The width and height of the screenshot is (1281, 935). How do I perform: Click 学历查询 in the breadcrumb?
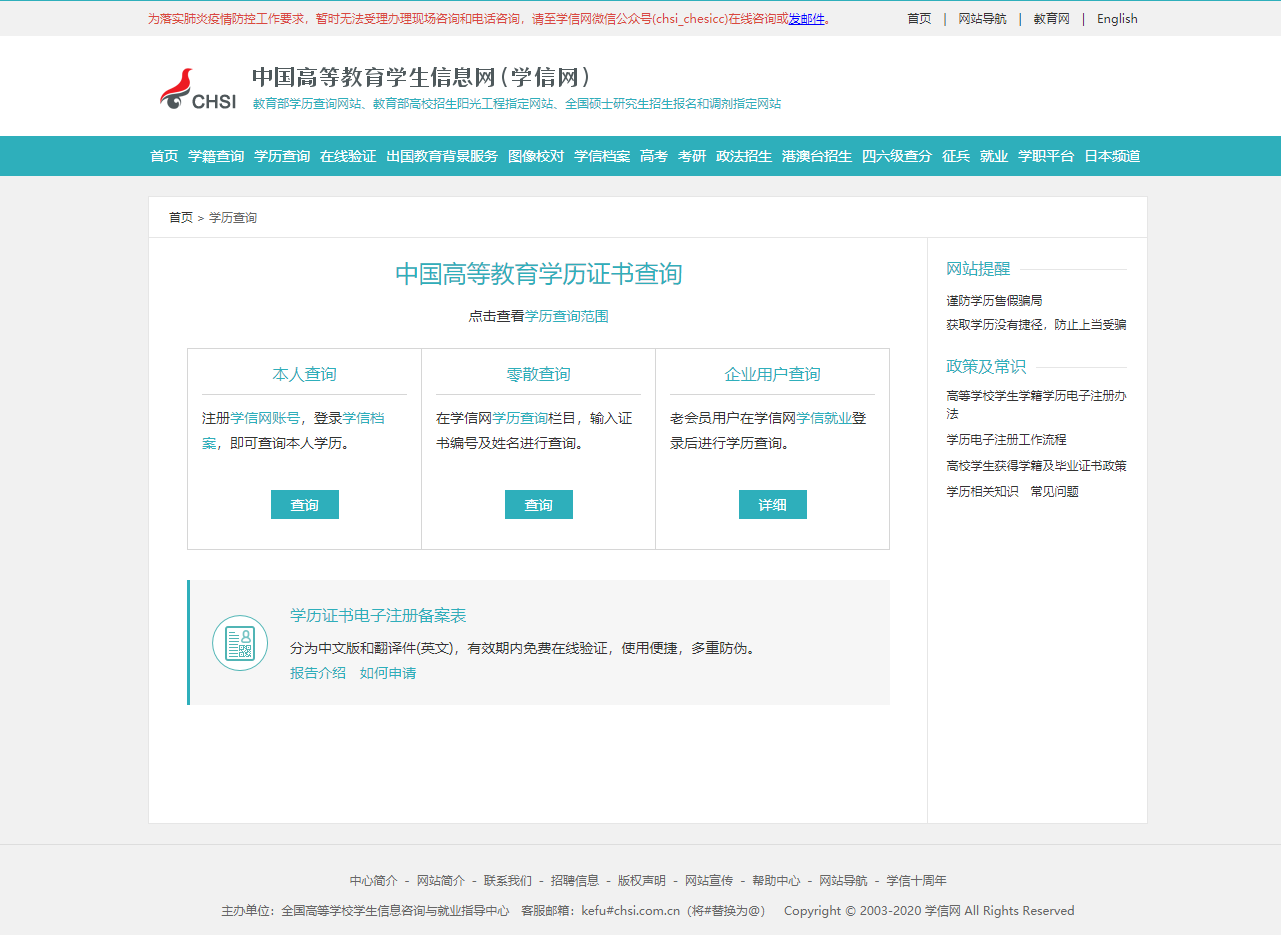tap(233, 217)
